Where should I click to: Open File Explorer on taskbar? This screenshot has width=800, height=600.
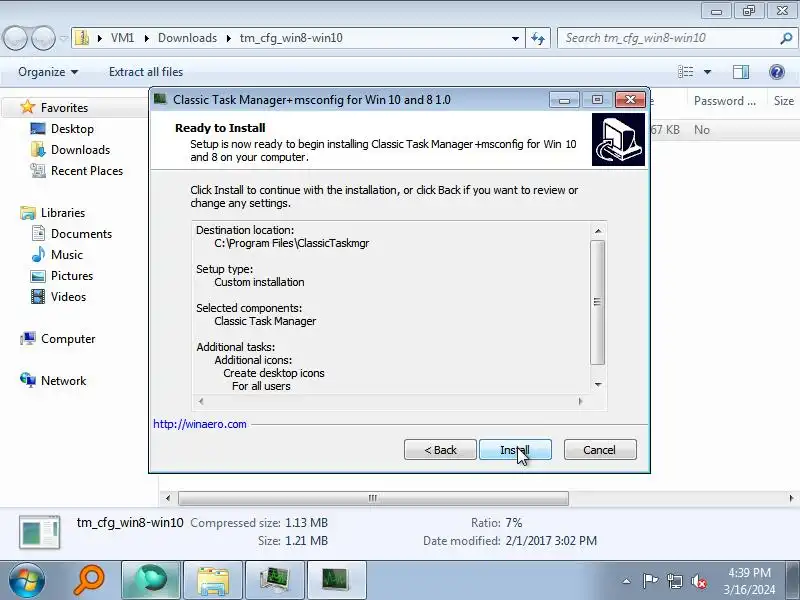tap(213, 580)
